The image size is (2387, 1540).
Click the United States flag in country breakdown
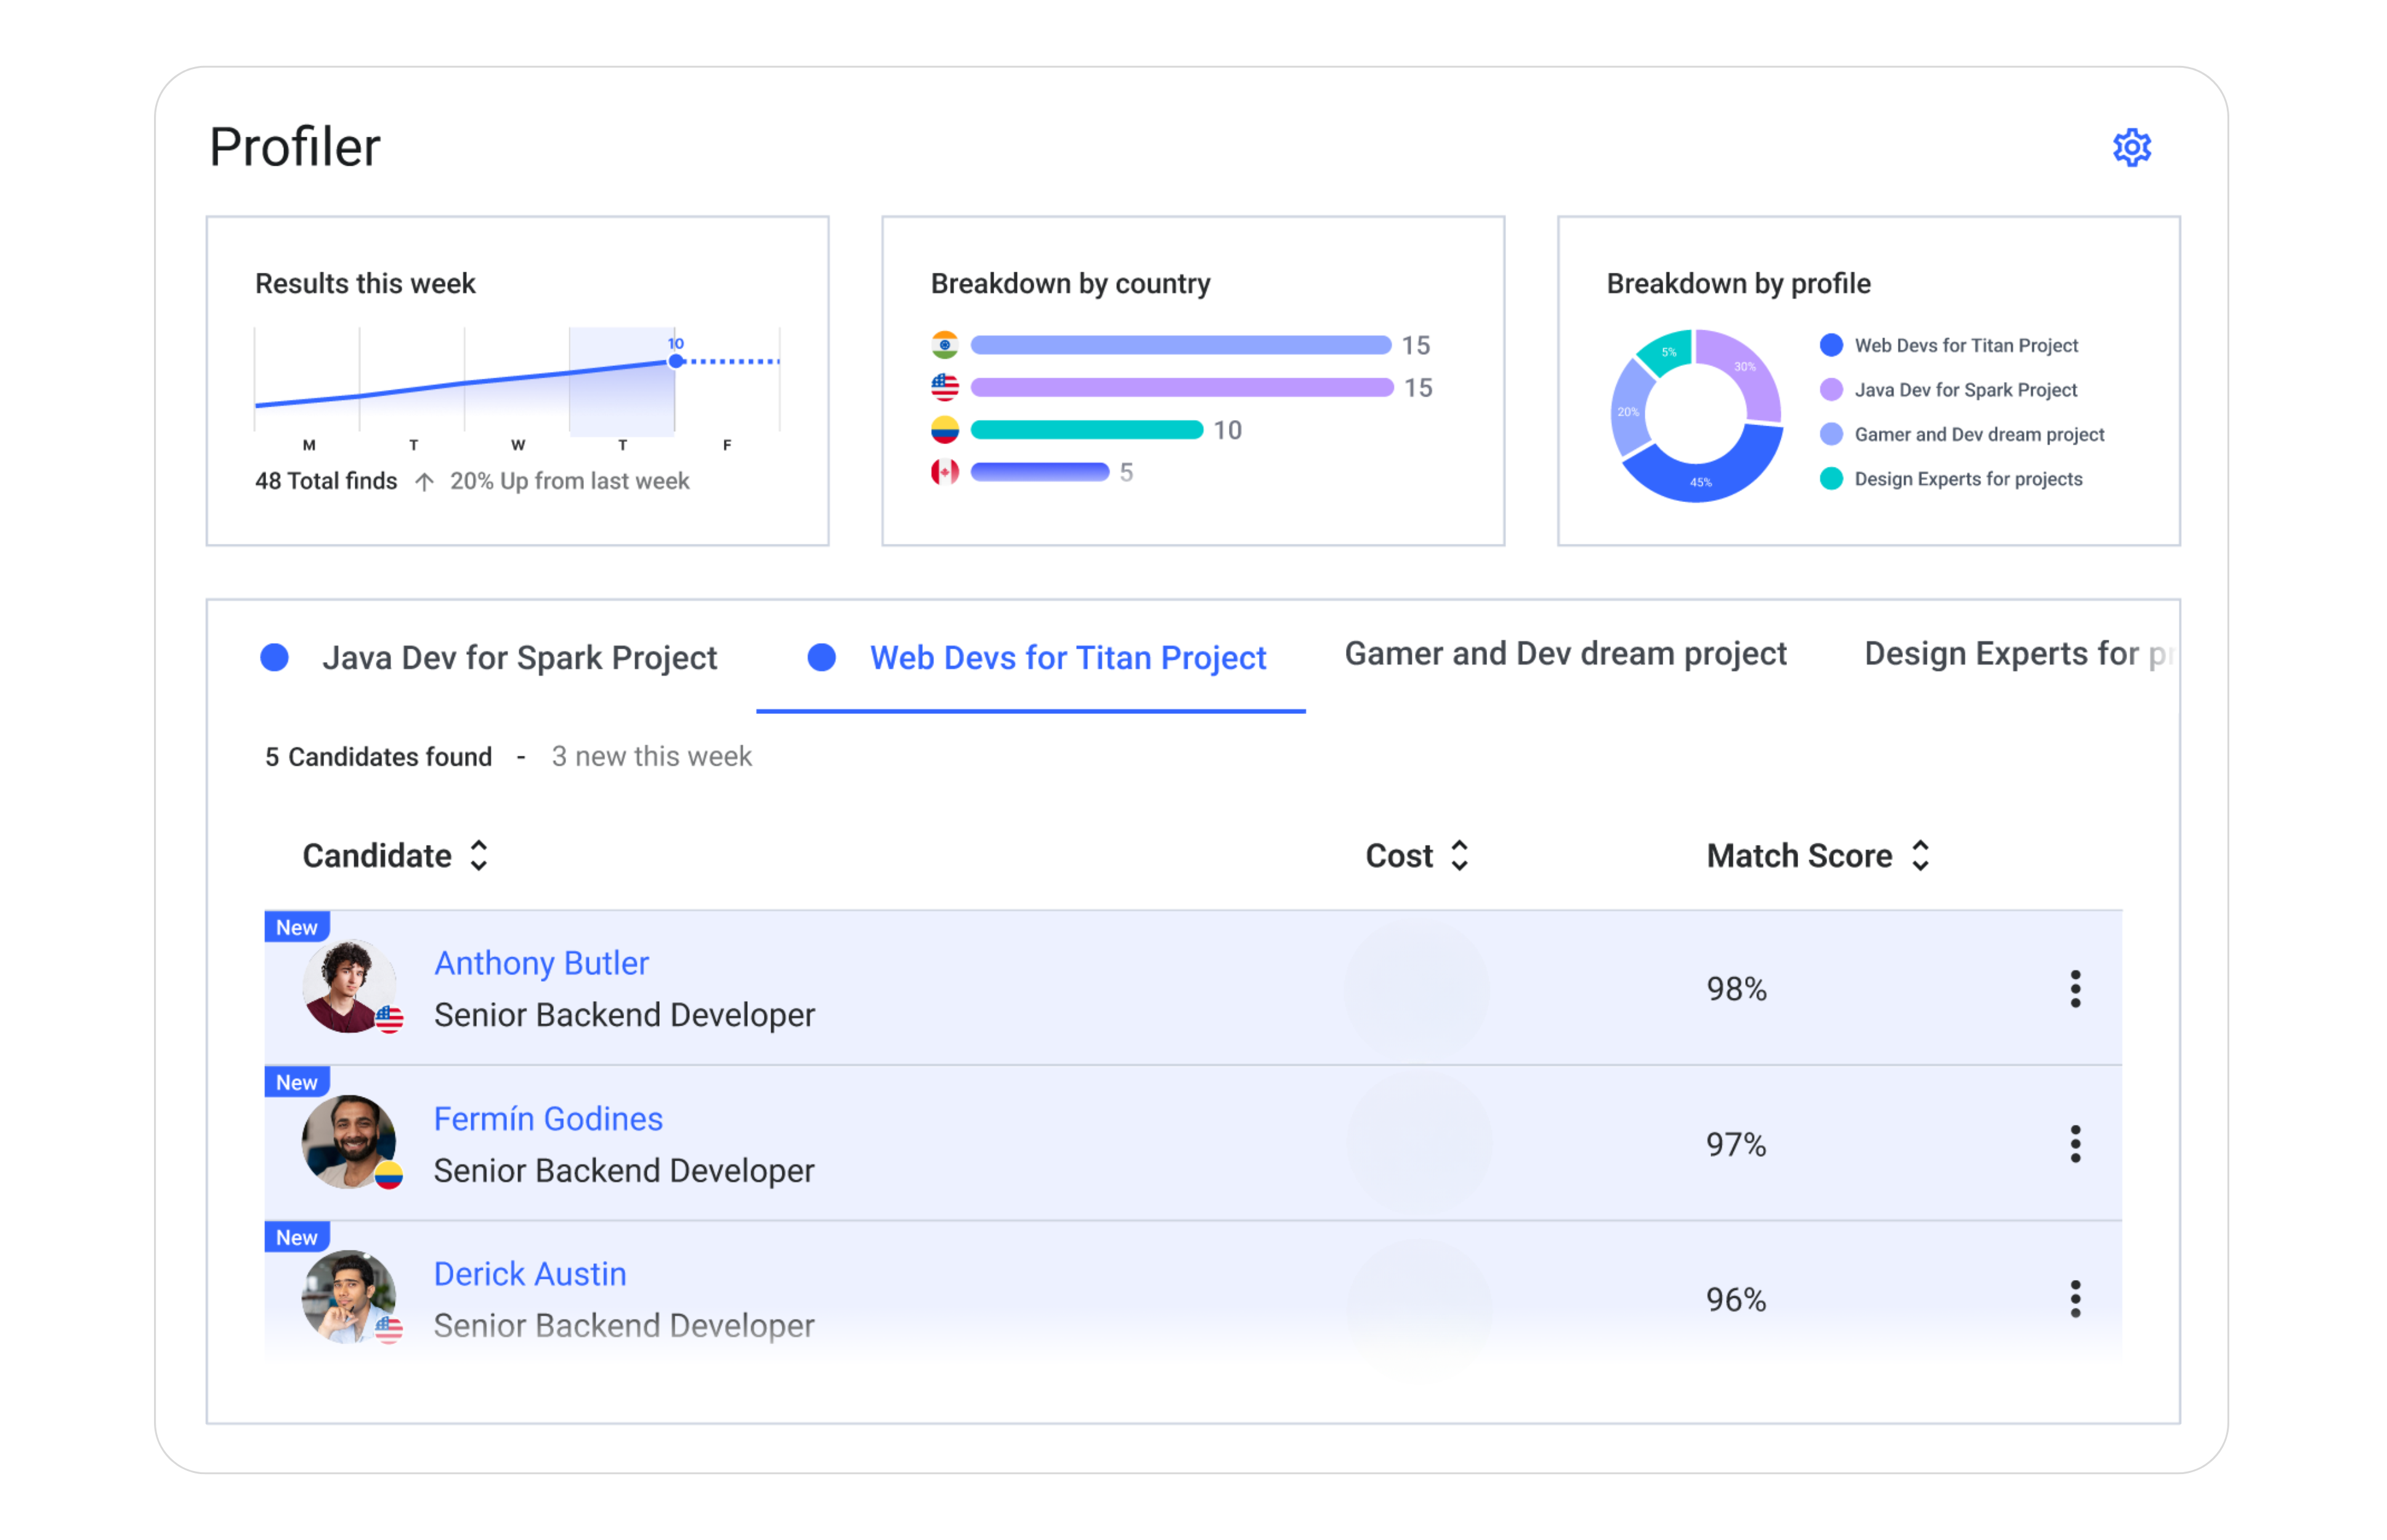[944, 387]
